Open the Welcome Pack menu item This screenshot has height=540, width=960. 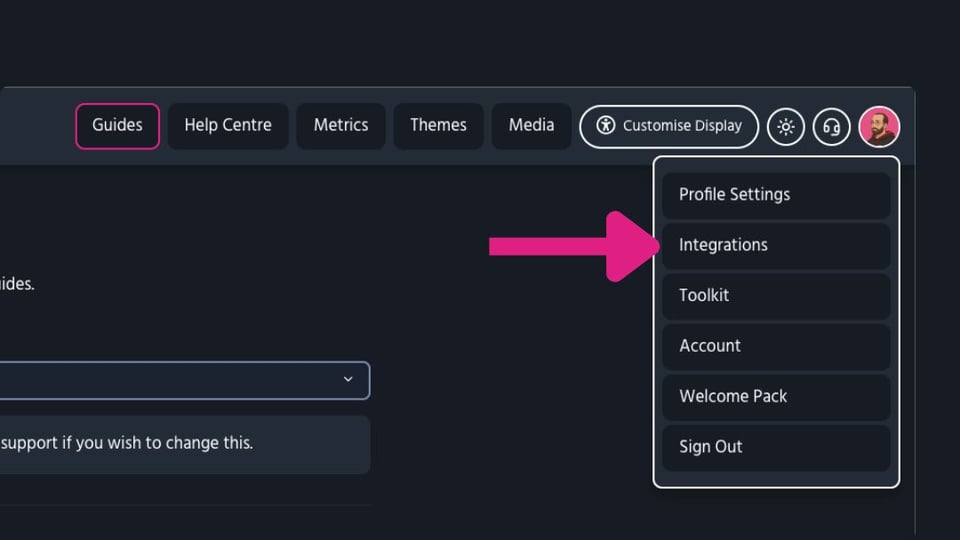(x=776, y=397)
